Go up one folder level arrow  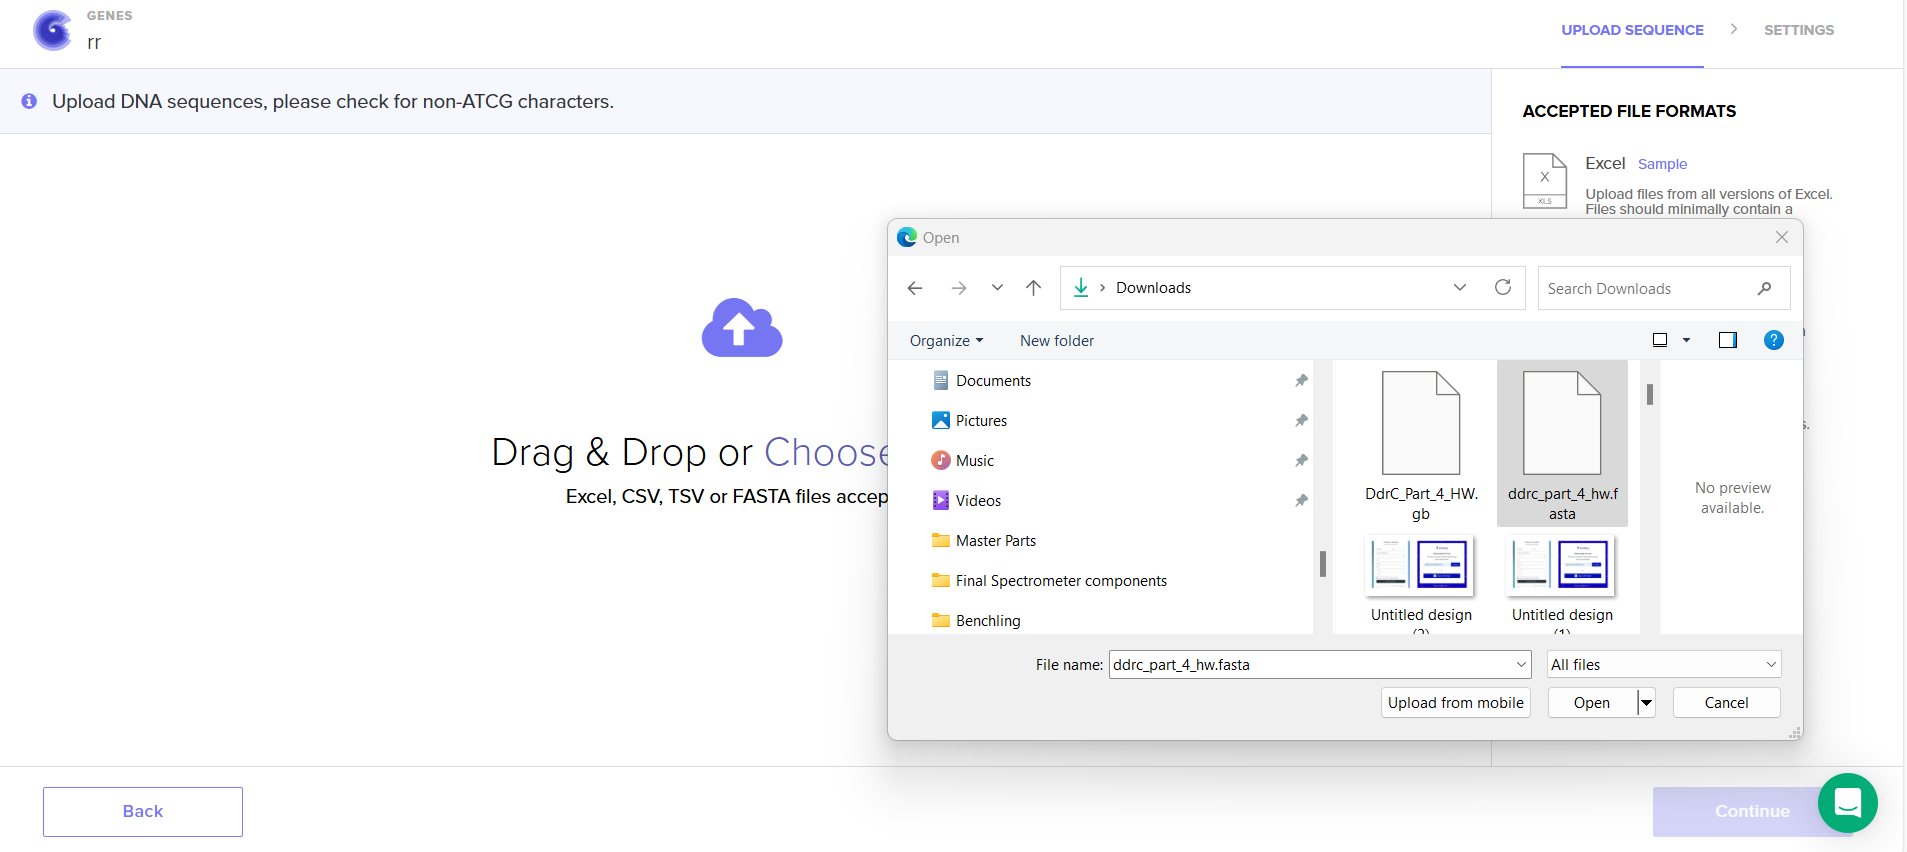tap(1033, 288)
